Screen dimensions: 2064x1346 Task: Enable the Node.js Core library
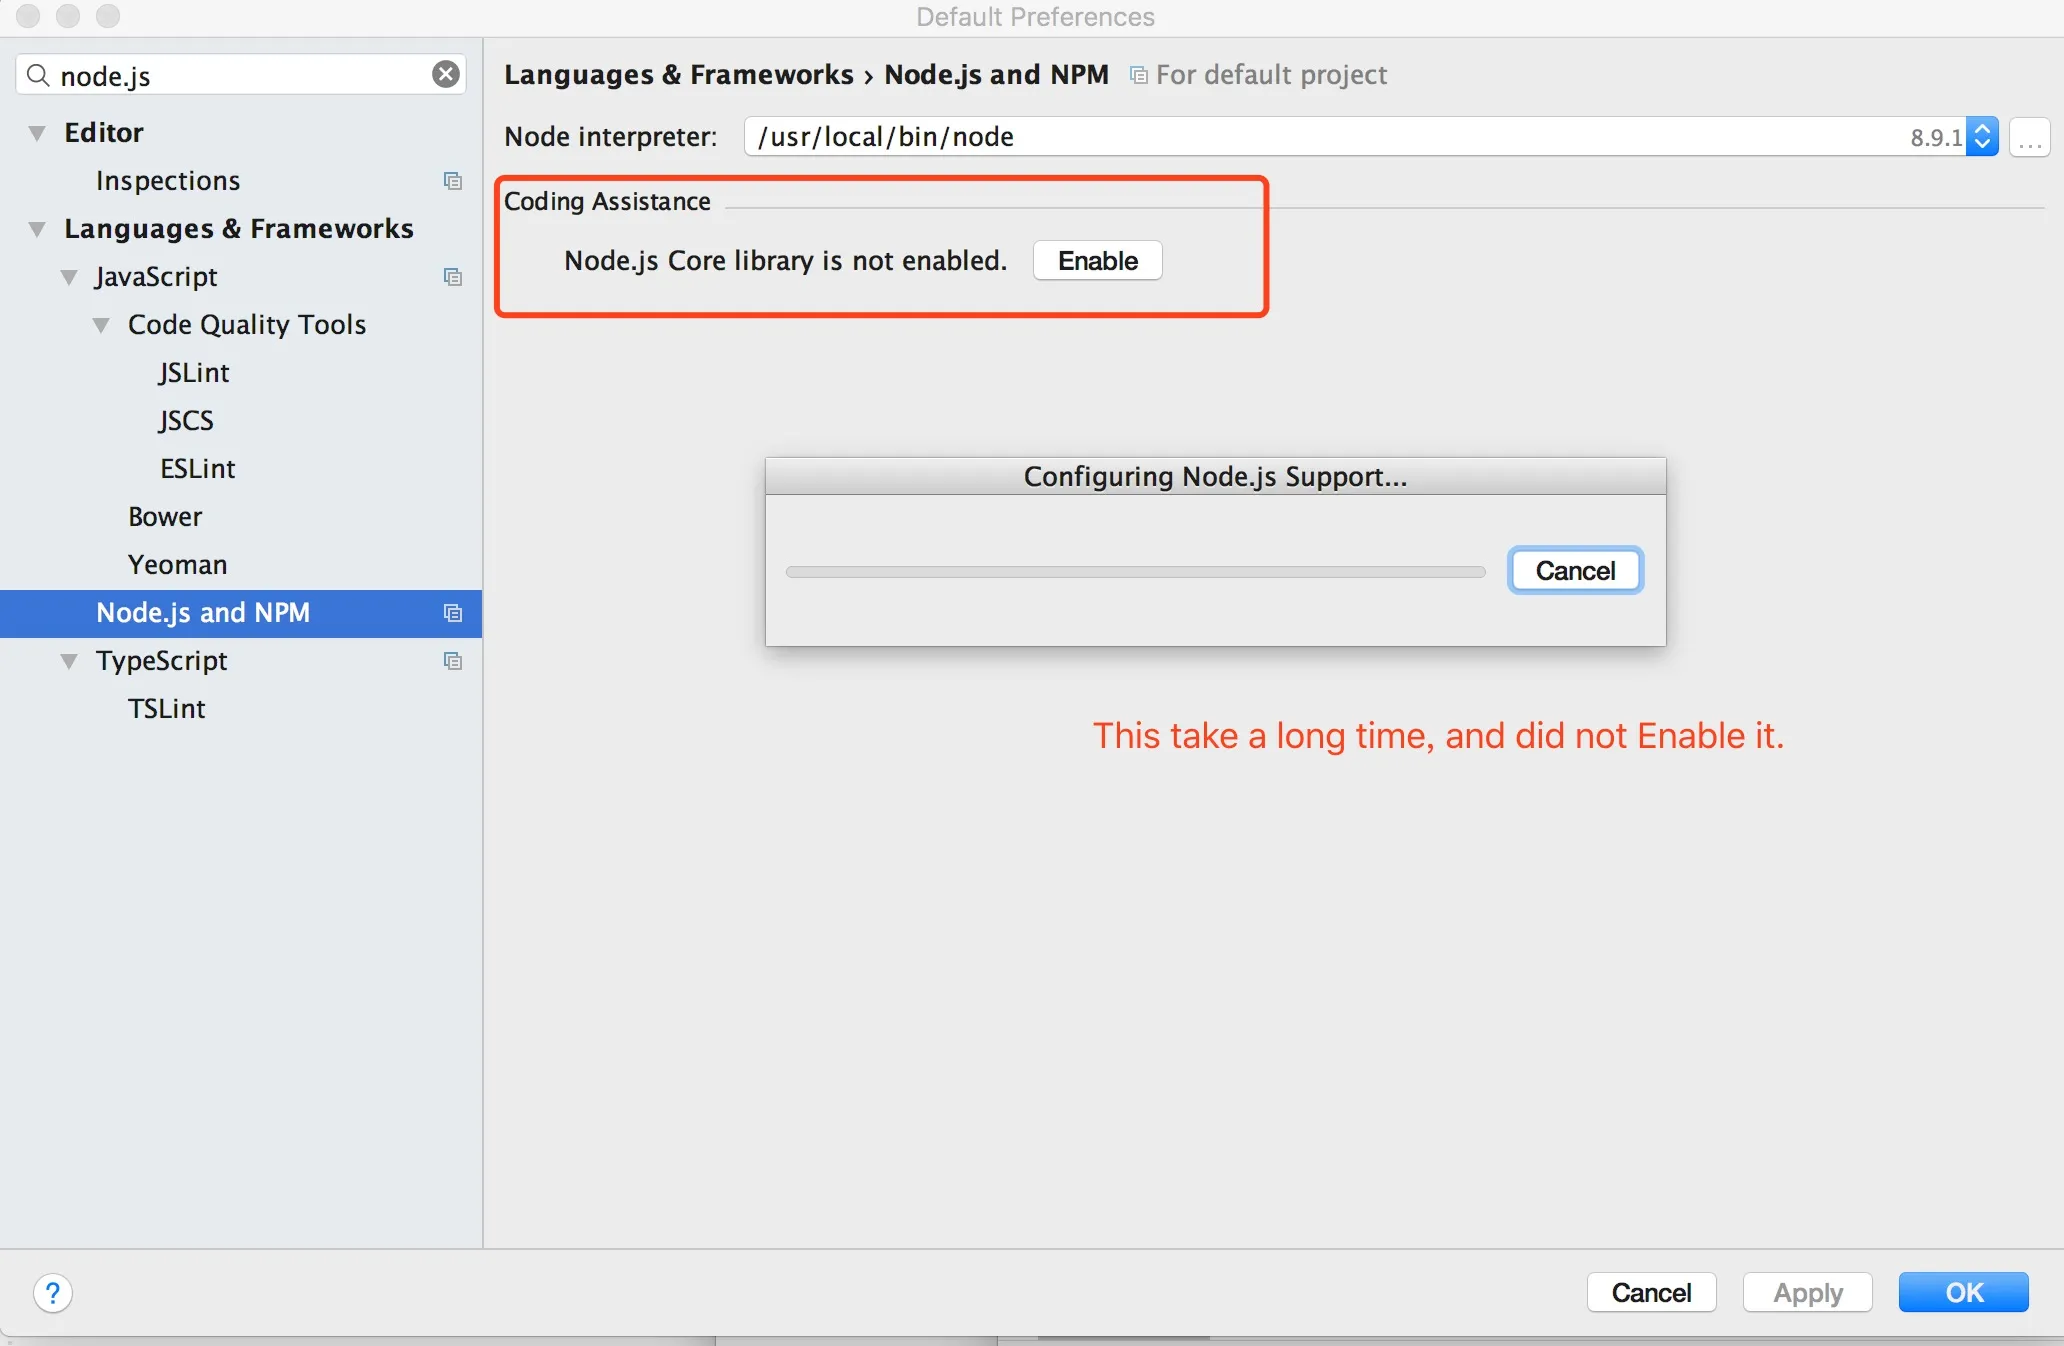click(x=1097, y=261)
